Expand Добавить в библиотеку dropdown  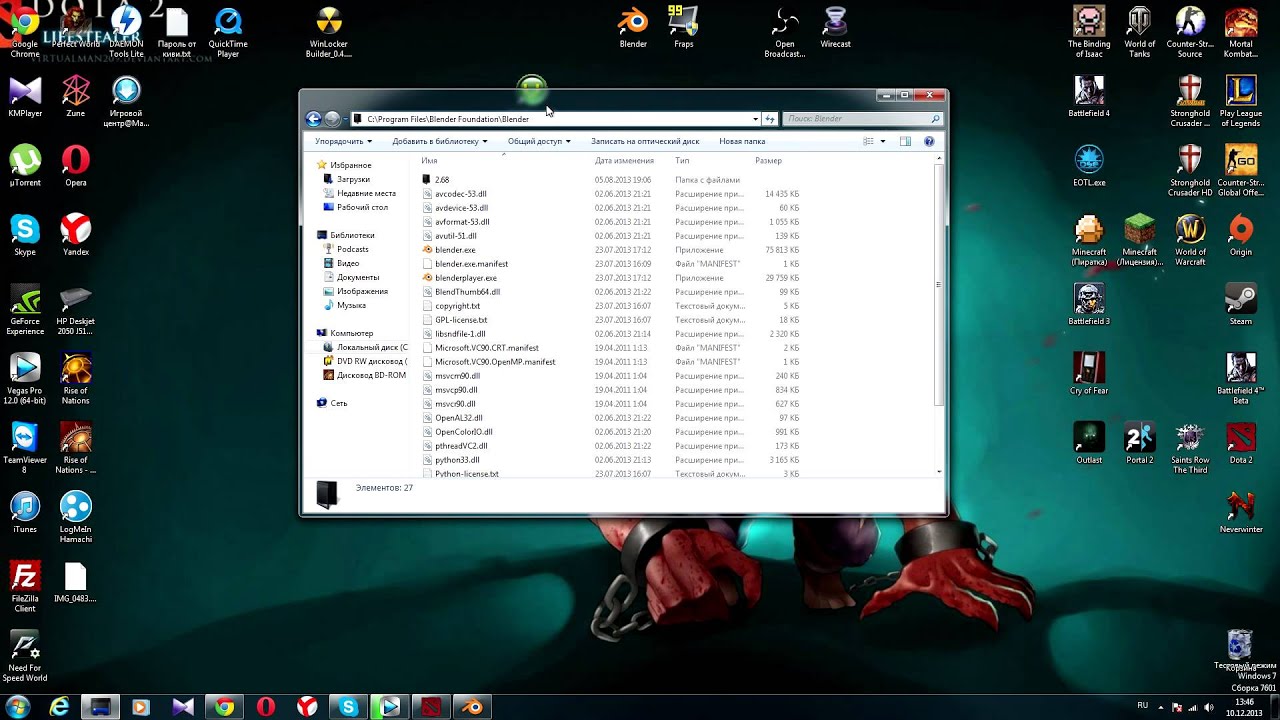point(440,142)
